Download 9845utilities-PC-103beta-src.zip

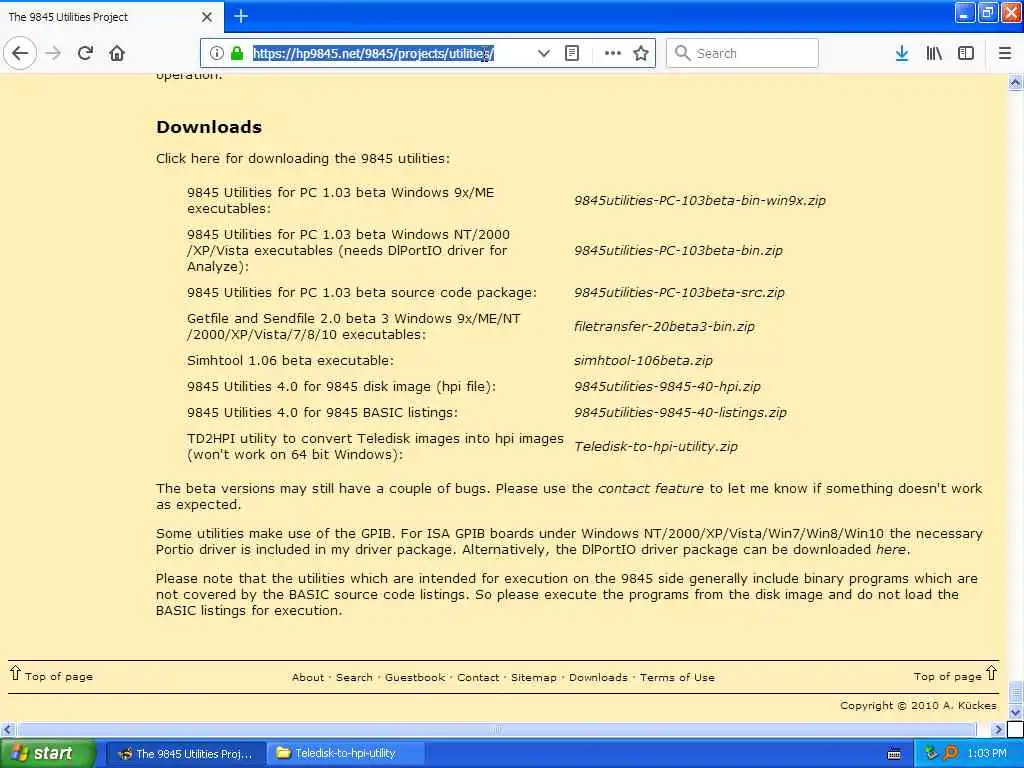679,293
